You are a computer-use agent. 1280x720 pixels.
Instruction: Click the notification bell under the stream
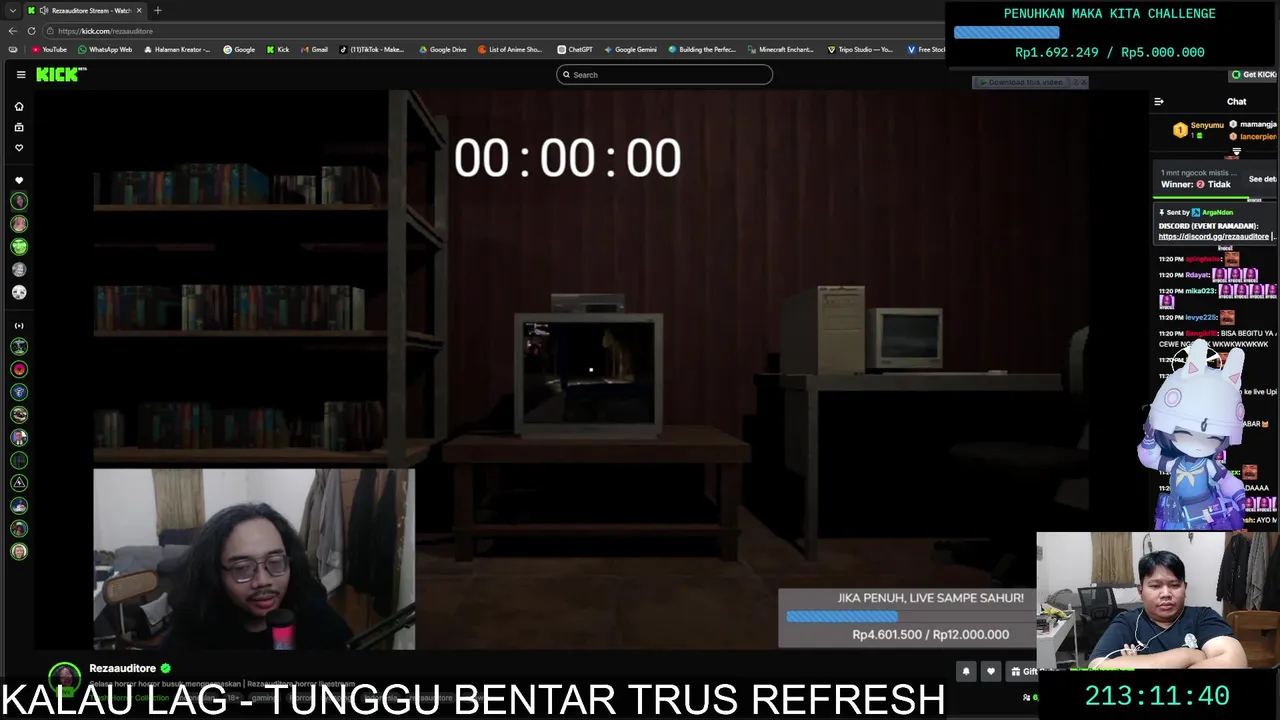(x=966, y=672)
